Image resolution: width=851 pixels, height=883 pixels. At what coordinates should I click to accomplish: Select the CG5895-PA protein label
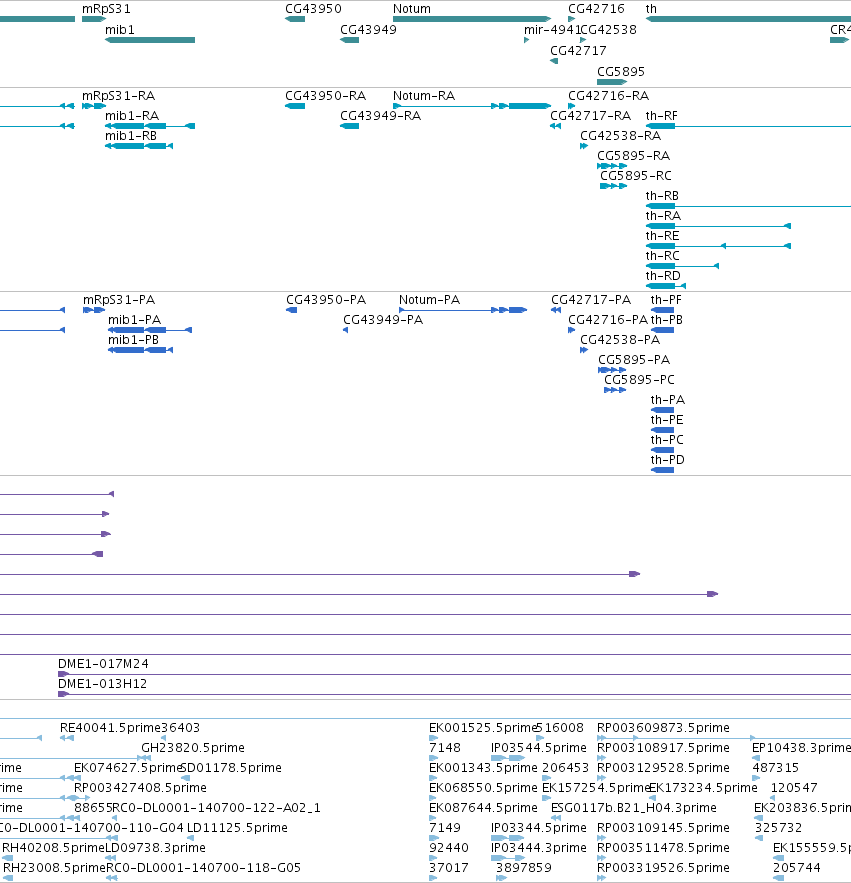pyautogui.click(x=634, y=360)
